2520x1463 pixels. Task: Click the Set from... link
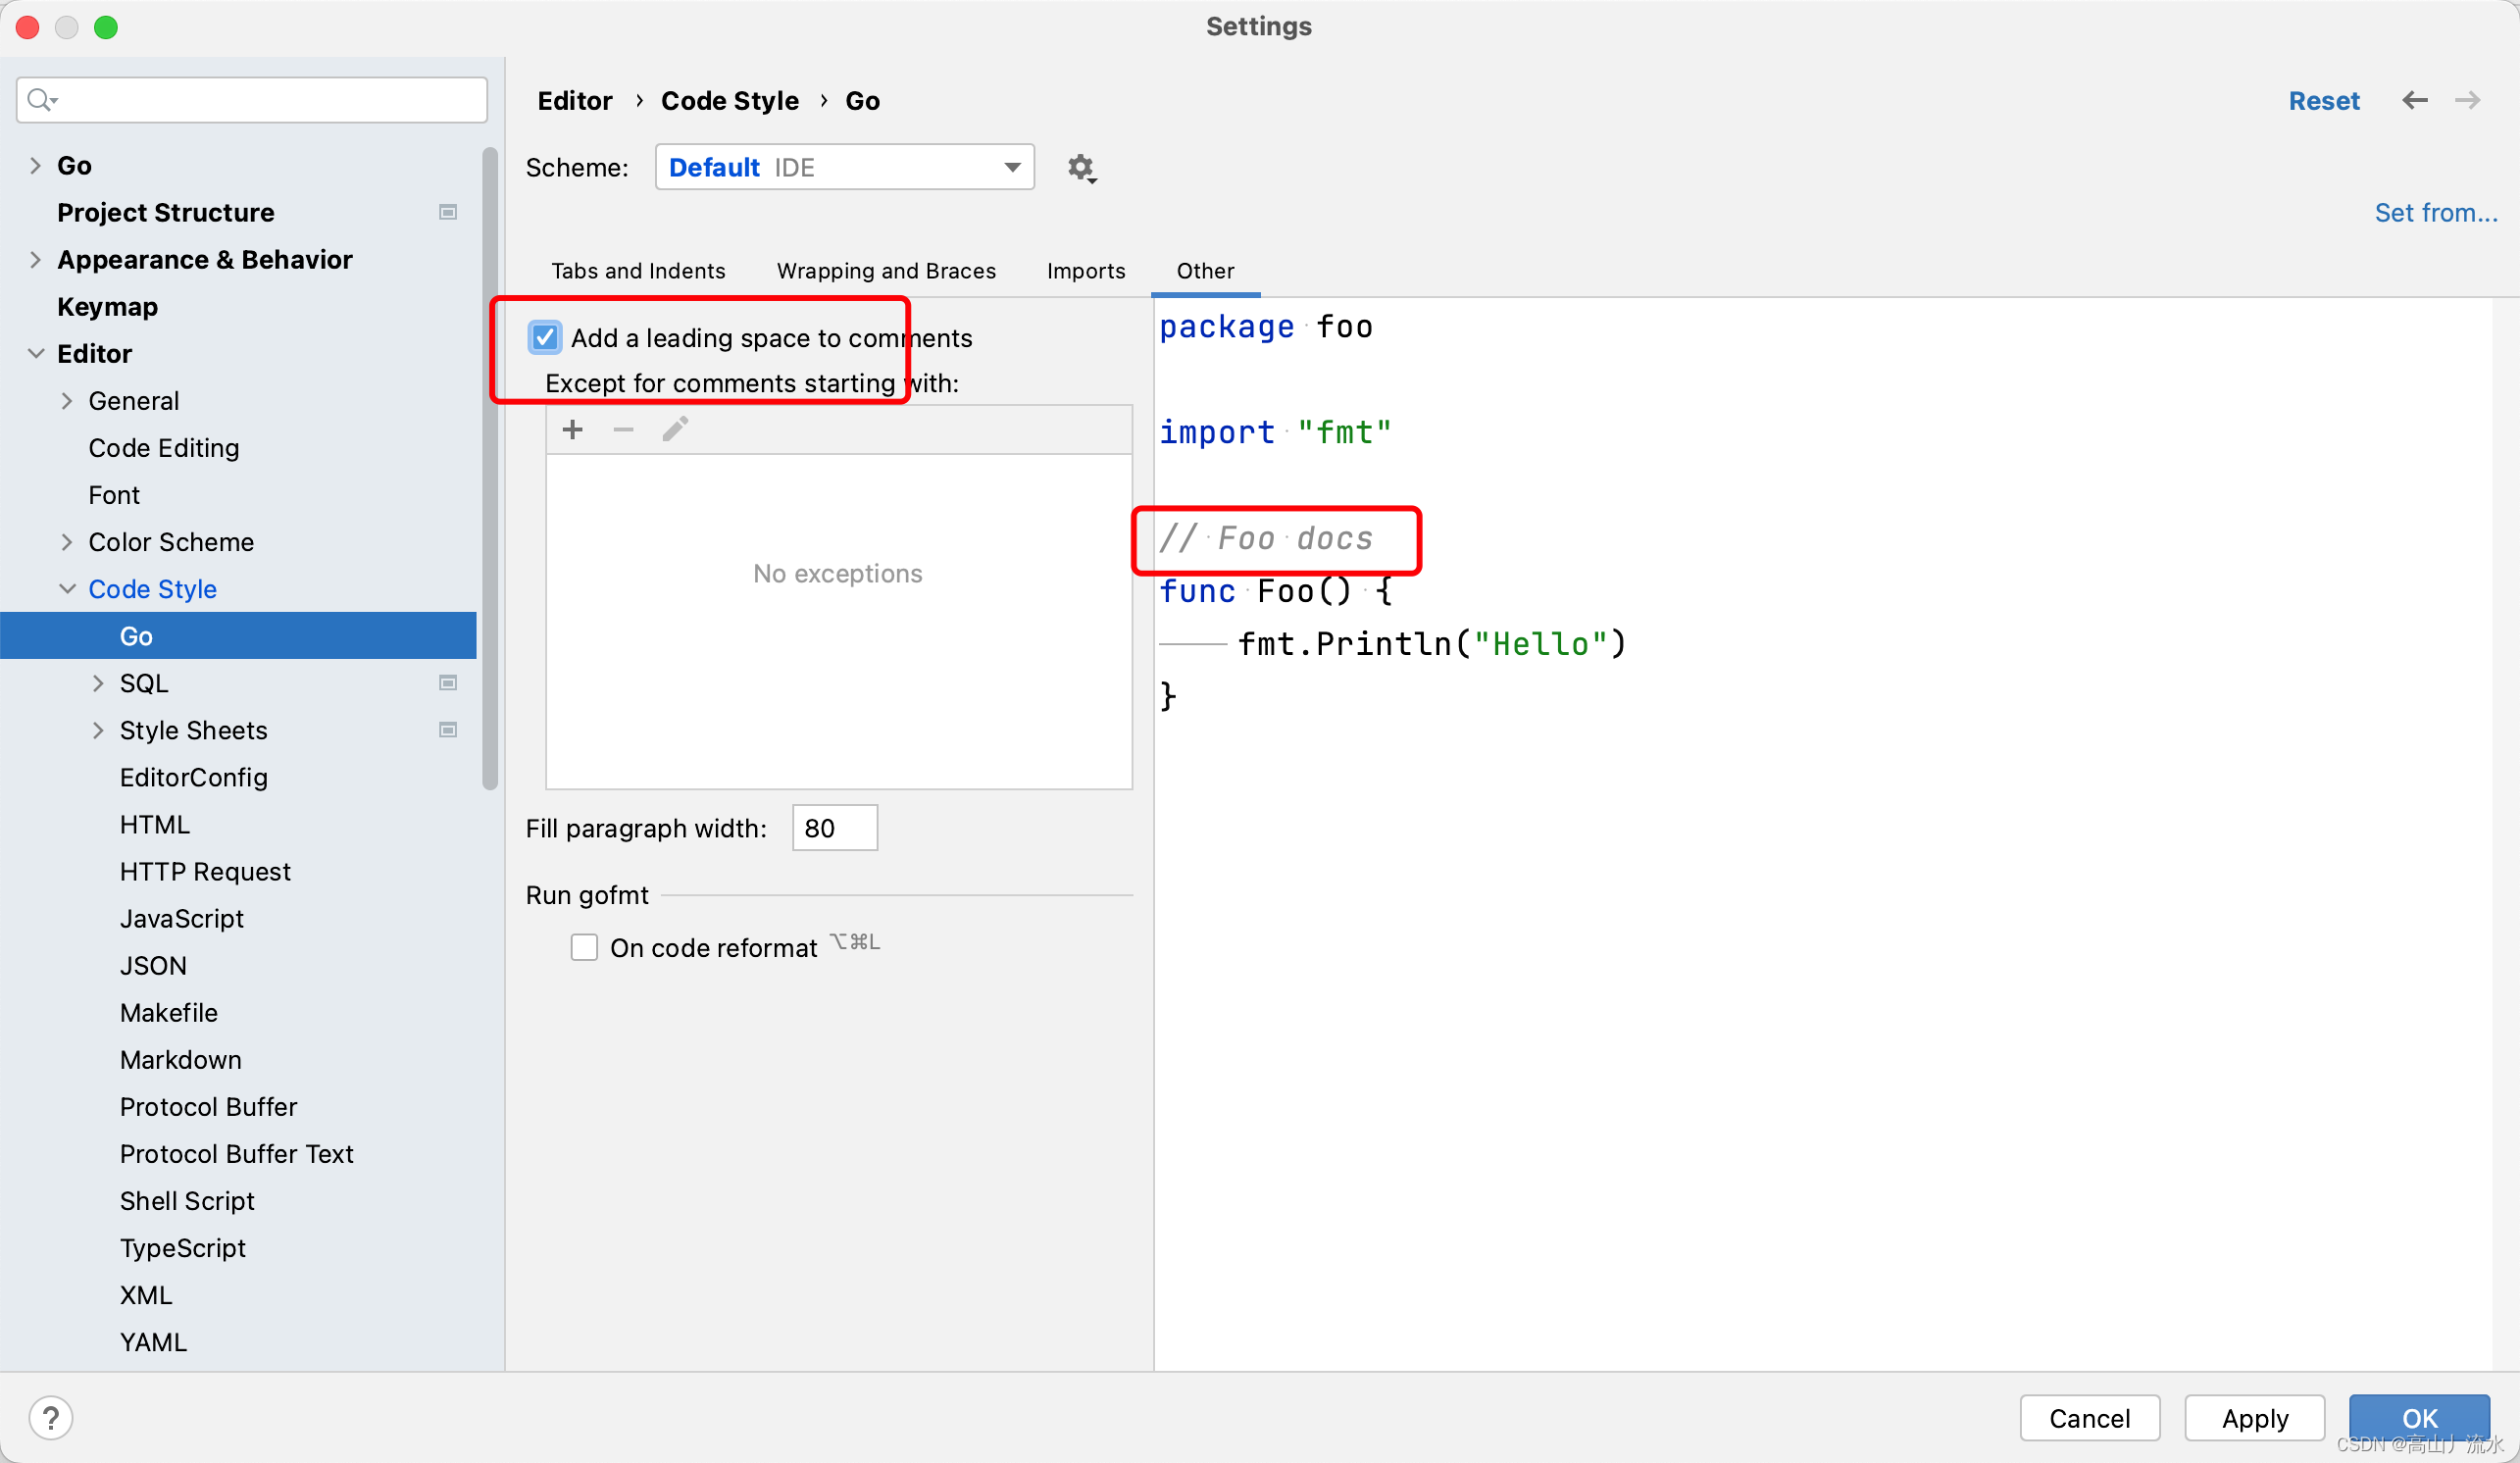tap(2435, 212)
